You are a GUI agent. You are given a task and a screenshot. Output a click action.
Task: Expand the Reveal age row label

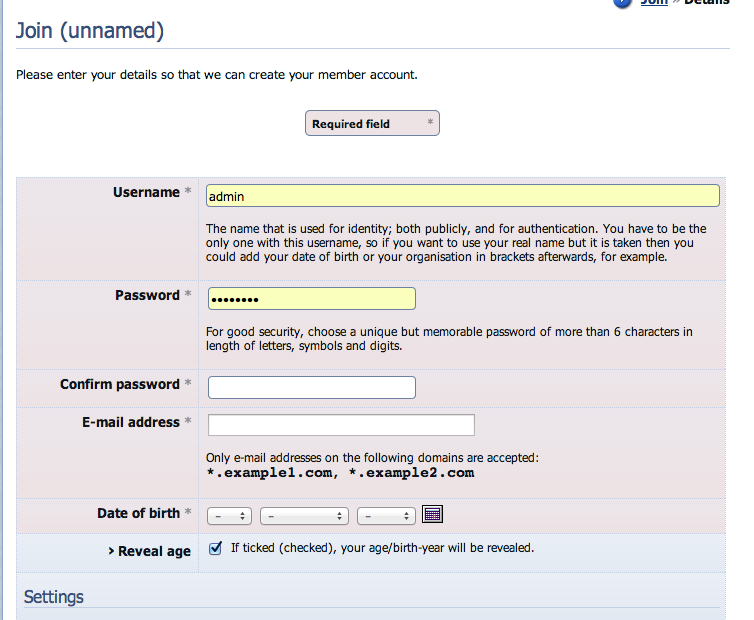(x=149, y=551)
